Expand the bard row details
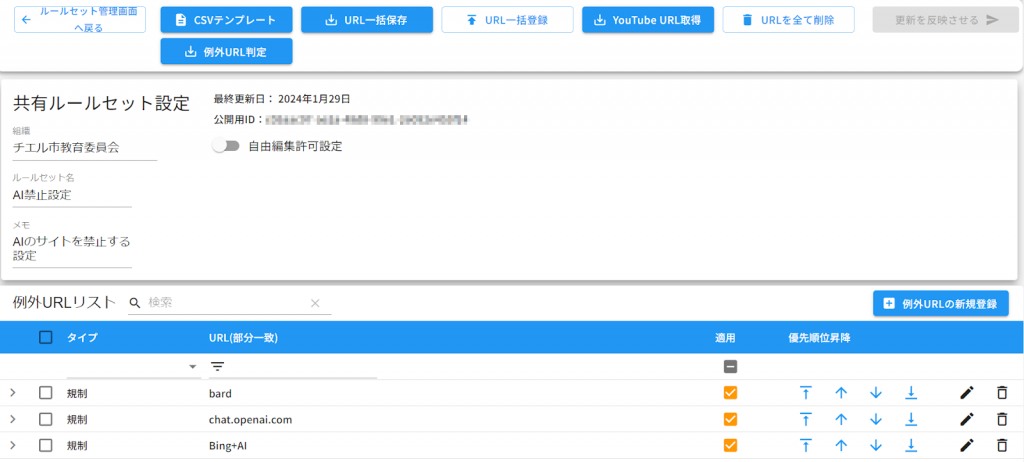This screenshot has height=462, width=1024. (x=12, y=393)
